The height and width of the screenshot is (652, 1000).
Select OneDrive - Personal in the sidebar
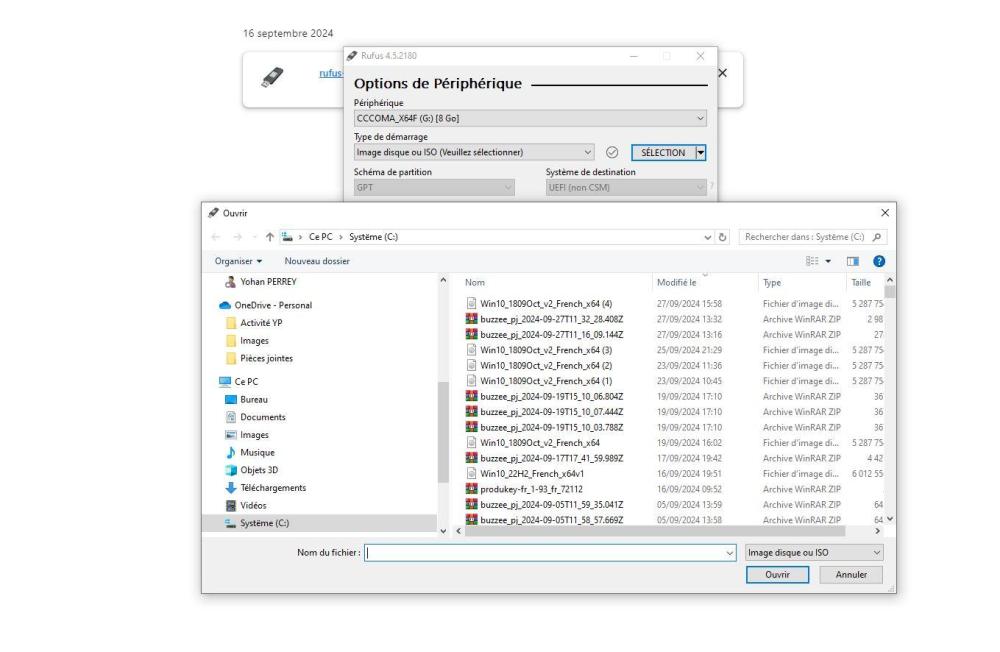tap(273, 305)
